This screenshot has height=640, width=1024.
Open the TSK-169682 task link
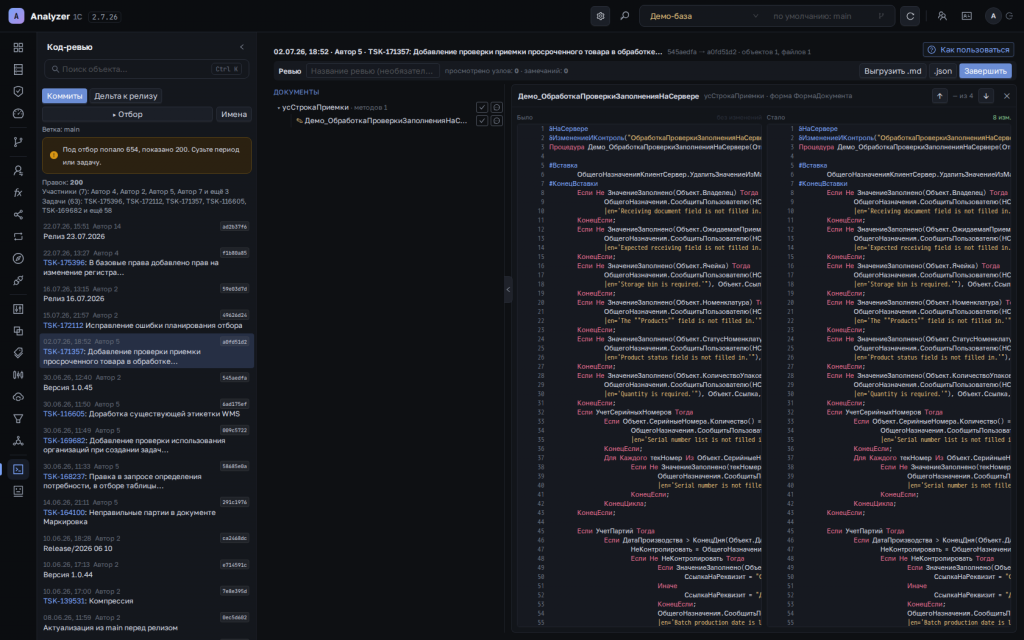tap(64, 441)
